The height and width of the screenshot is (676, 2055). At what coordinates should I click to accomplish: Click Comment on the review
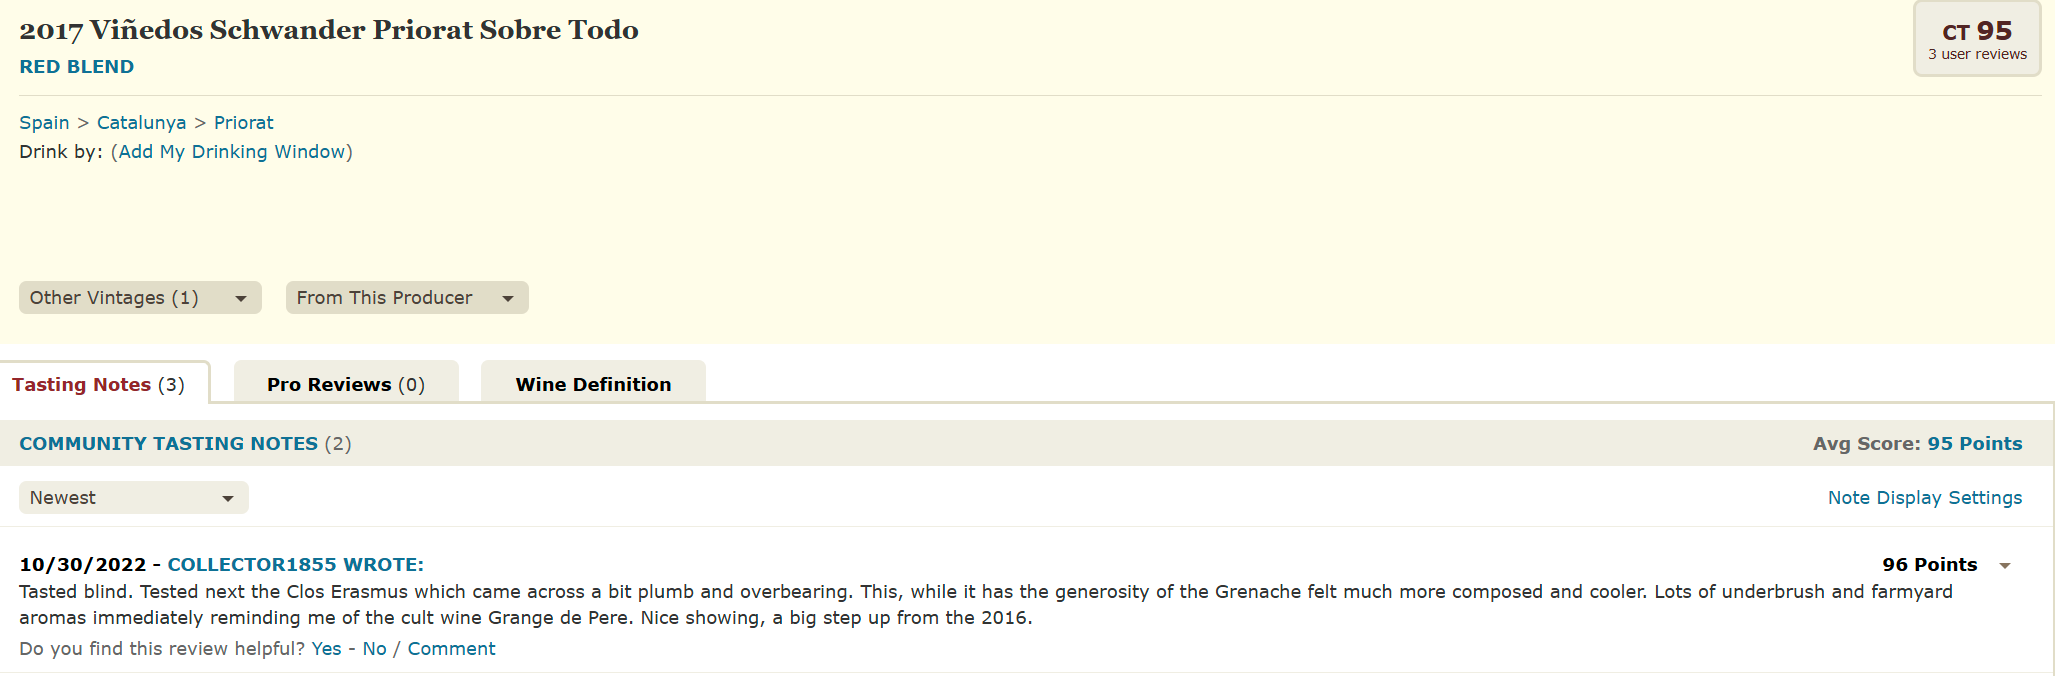tap(451, 649)
